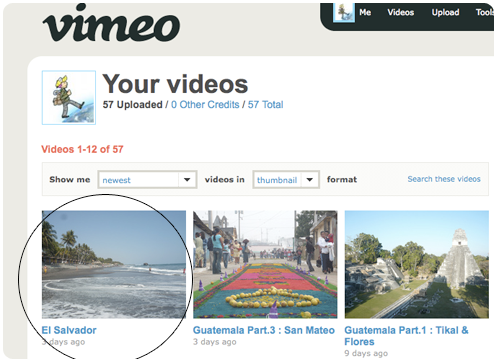Click the newest dropdown arrow button

pos(187,180)
